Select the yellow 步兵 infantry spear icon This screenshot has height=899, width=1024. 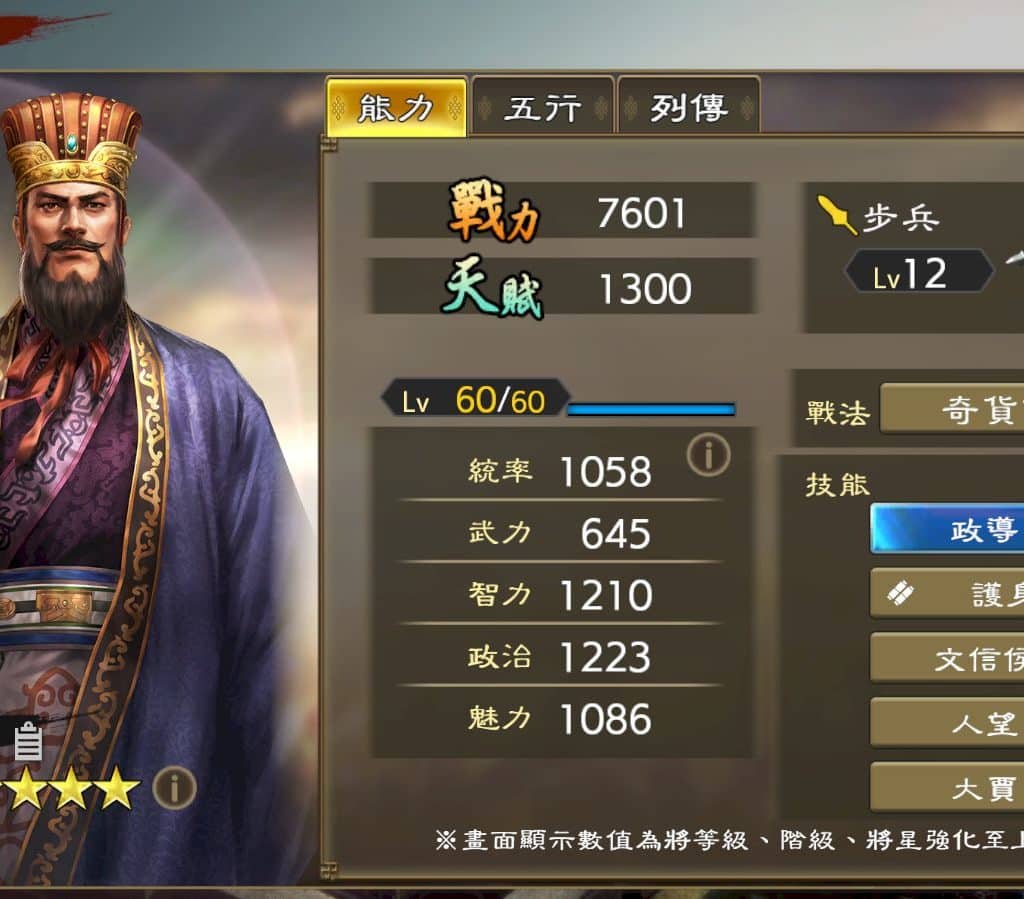click(837, 213)
